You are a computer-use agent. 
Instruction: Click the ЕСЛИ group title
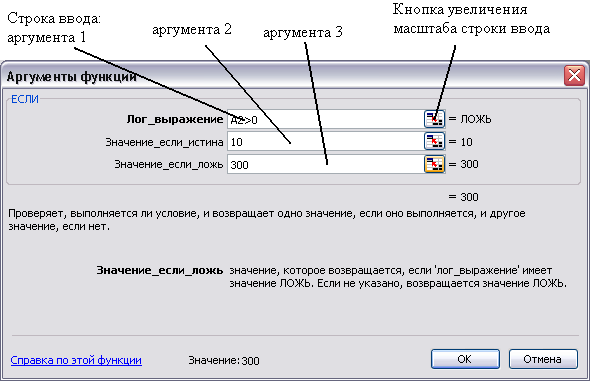[25, 99]
